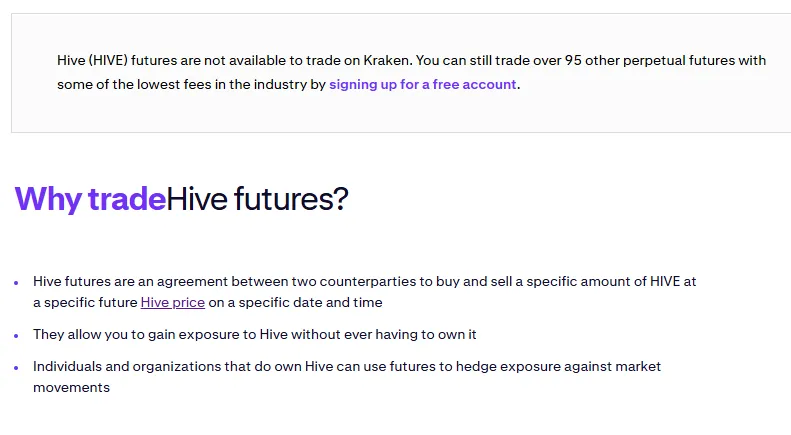Click the bullet dot before Hive futures are

click(16, 283)
